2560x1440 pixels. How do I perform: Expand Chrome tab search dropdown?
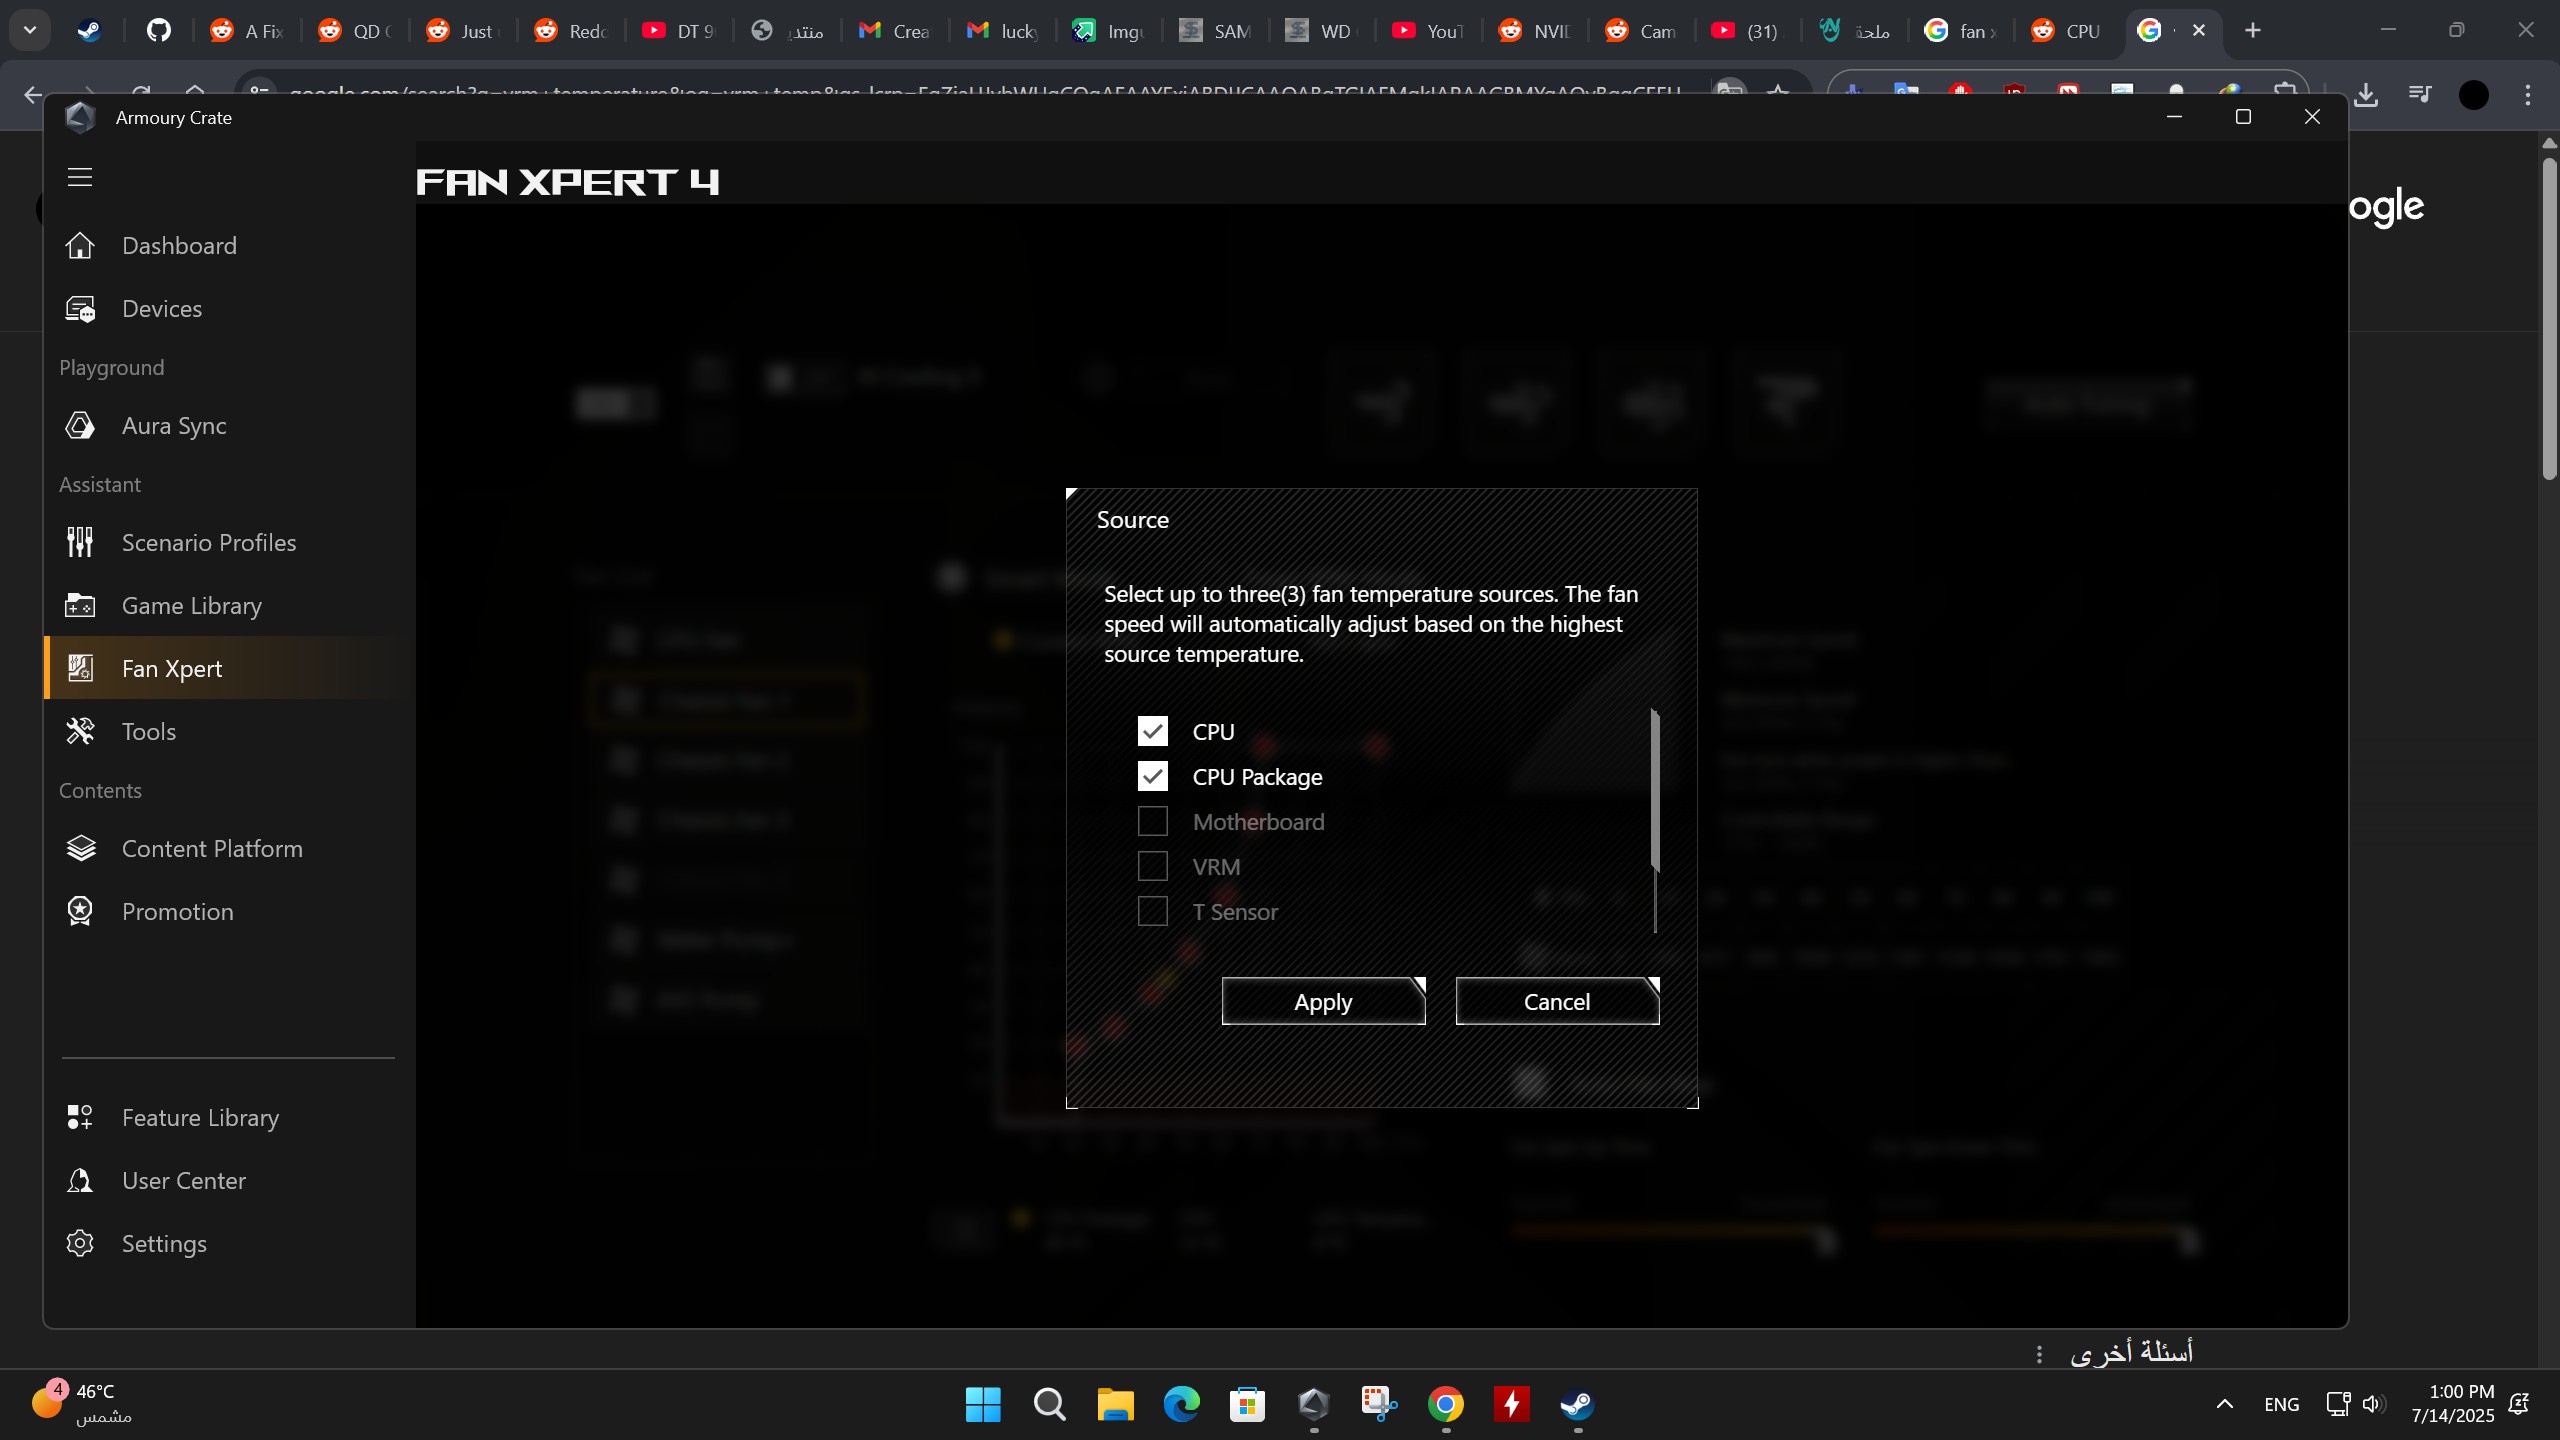click(30, 30)
